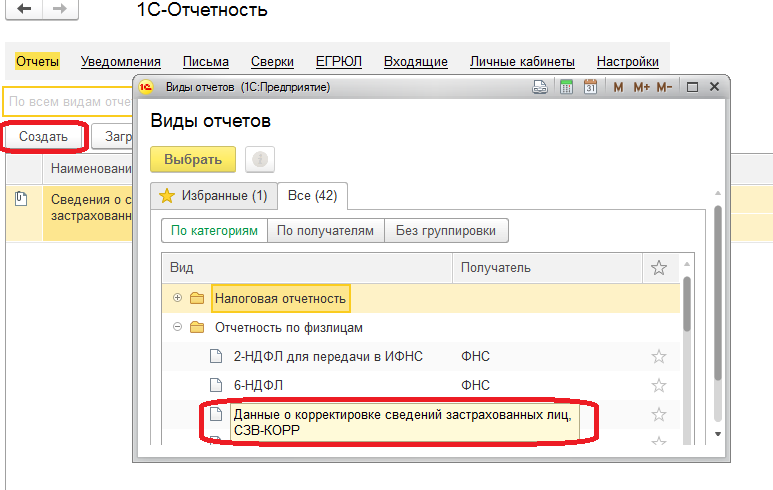Screen dimensions: 773x490
Task: Click the document icon of 6-НДФЛ row
Action: pyautogui.click(x=216, y=385)
